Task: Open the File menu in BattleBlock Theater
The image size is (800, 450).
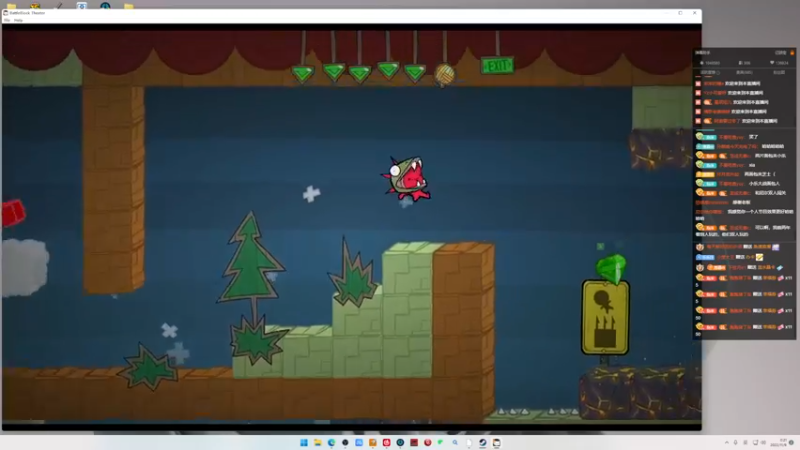Action: [x=7, y=20]
